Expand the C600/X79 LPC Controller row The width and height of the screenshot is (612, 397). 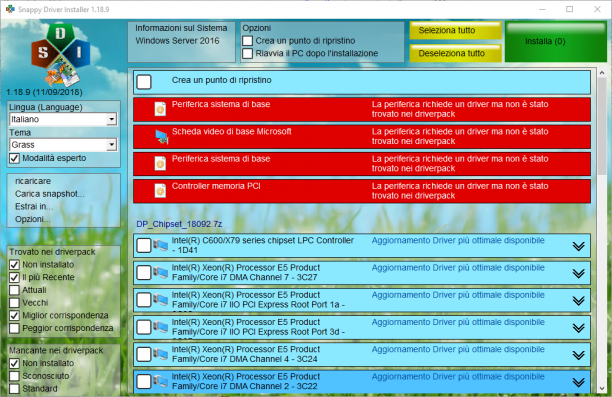pos(578,246)
